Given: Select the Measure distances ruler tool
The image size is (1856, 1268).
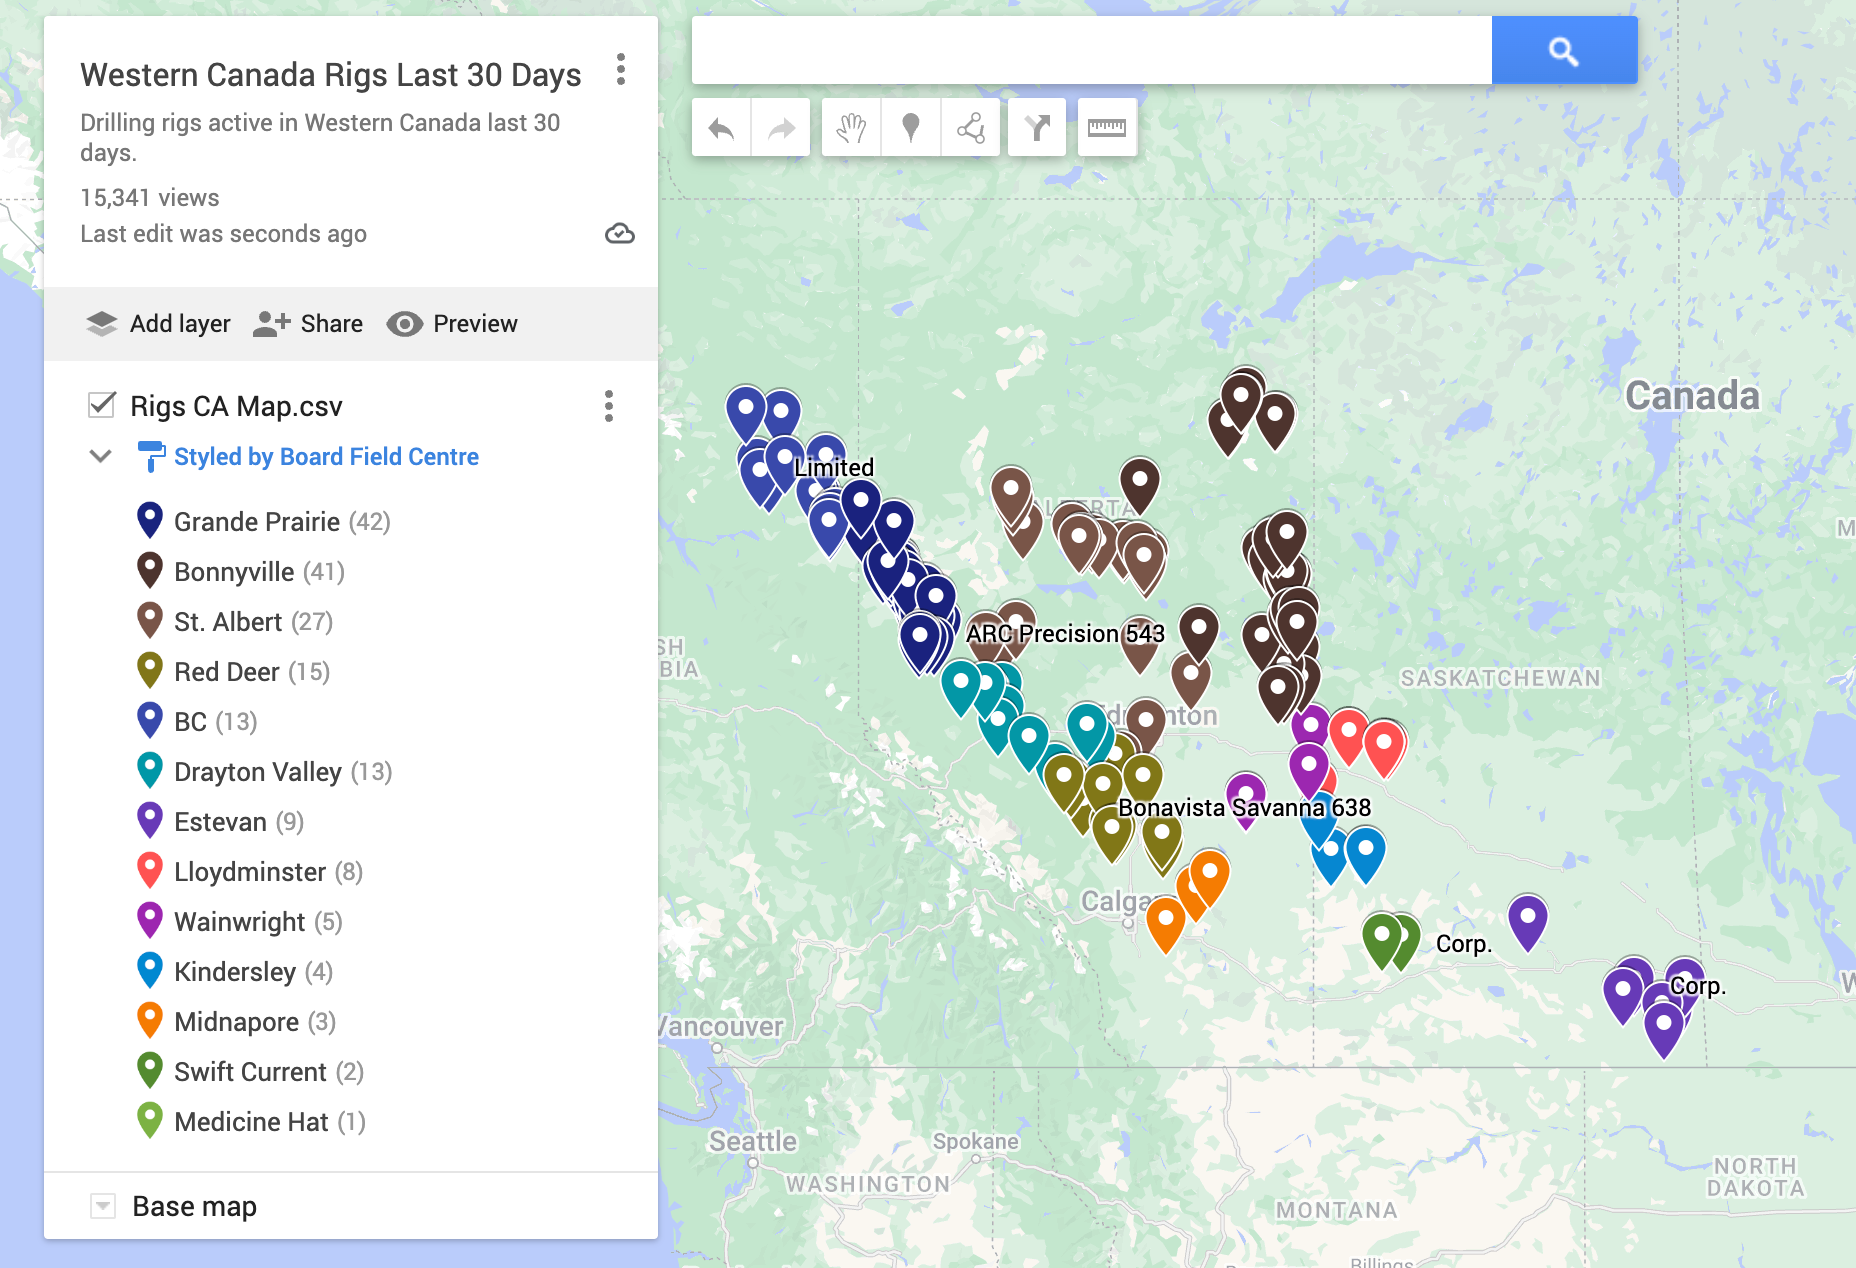Looking at the screenshot, I should click(x=1106, y=127).
